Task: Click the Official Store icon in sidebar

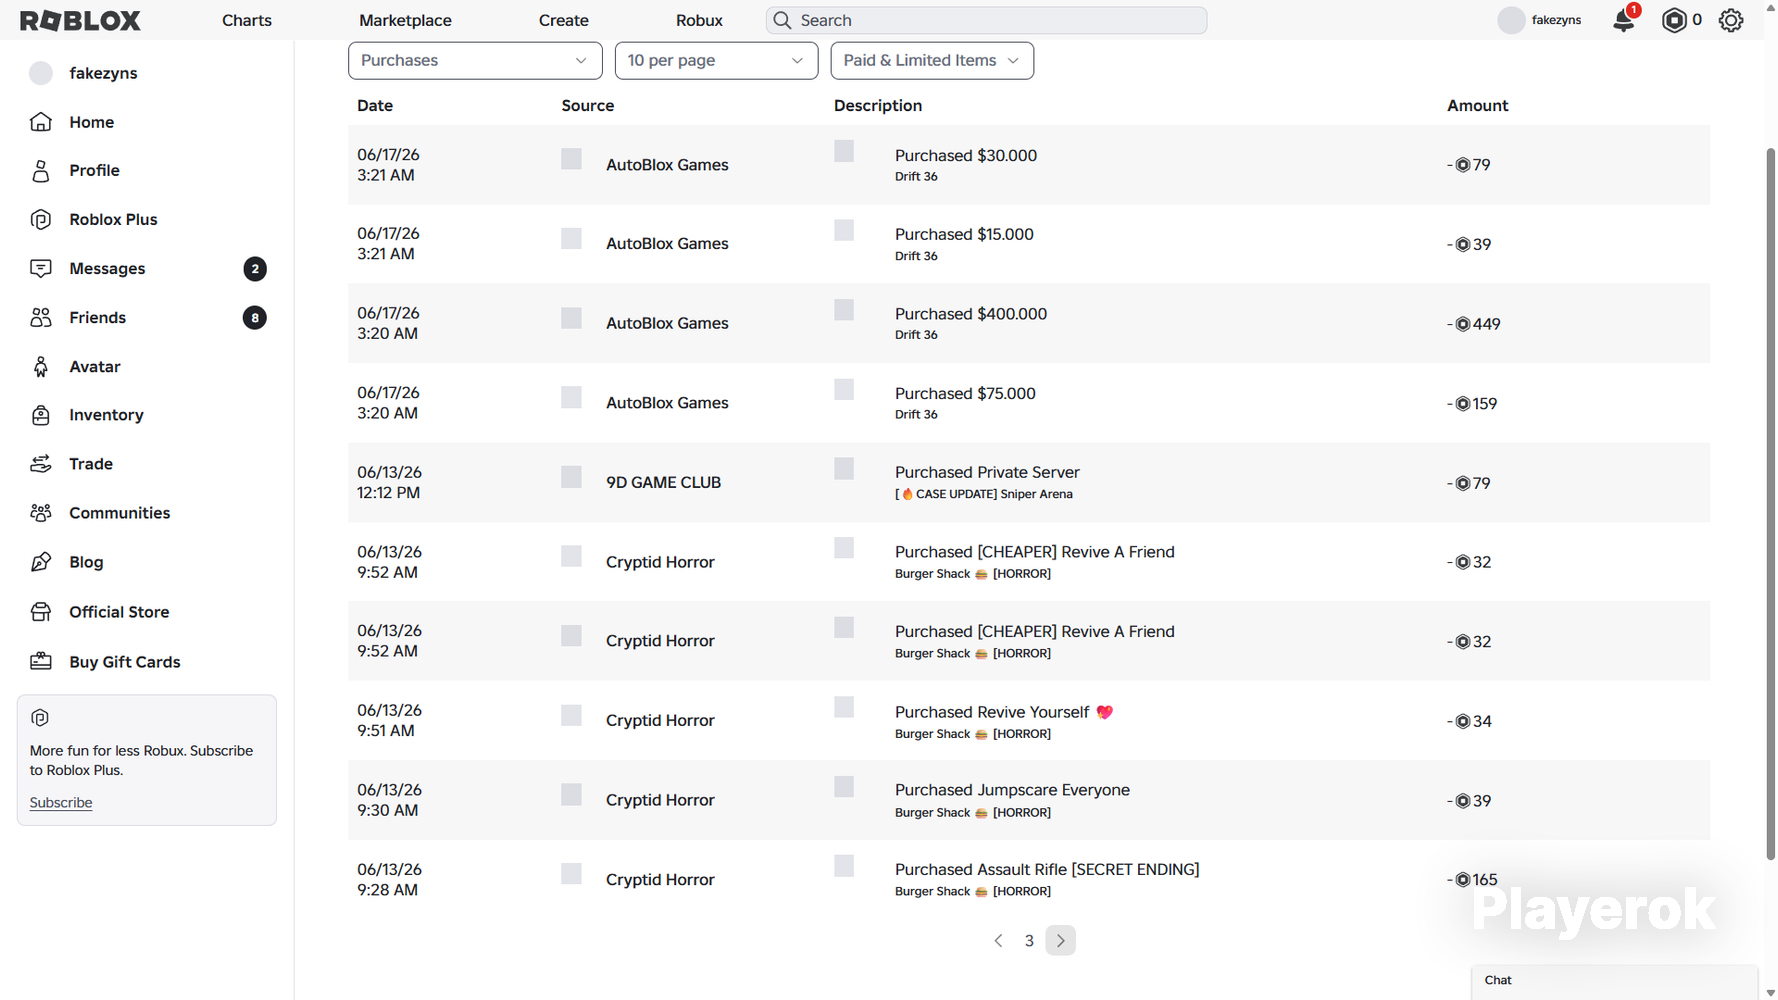Action: pos(41,612)
